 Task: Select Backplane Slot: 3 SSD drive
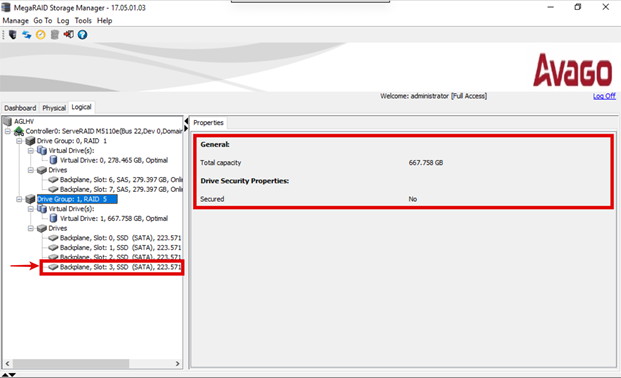[x=120, y=267]
